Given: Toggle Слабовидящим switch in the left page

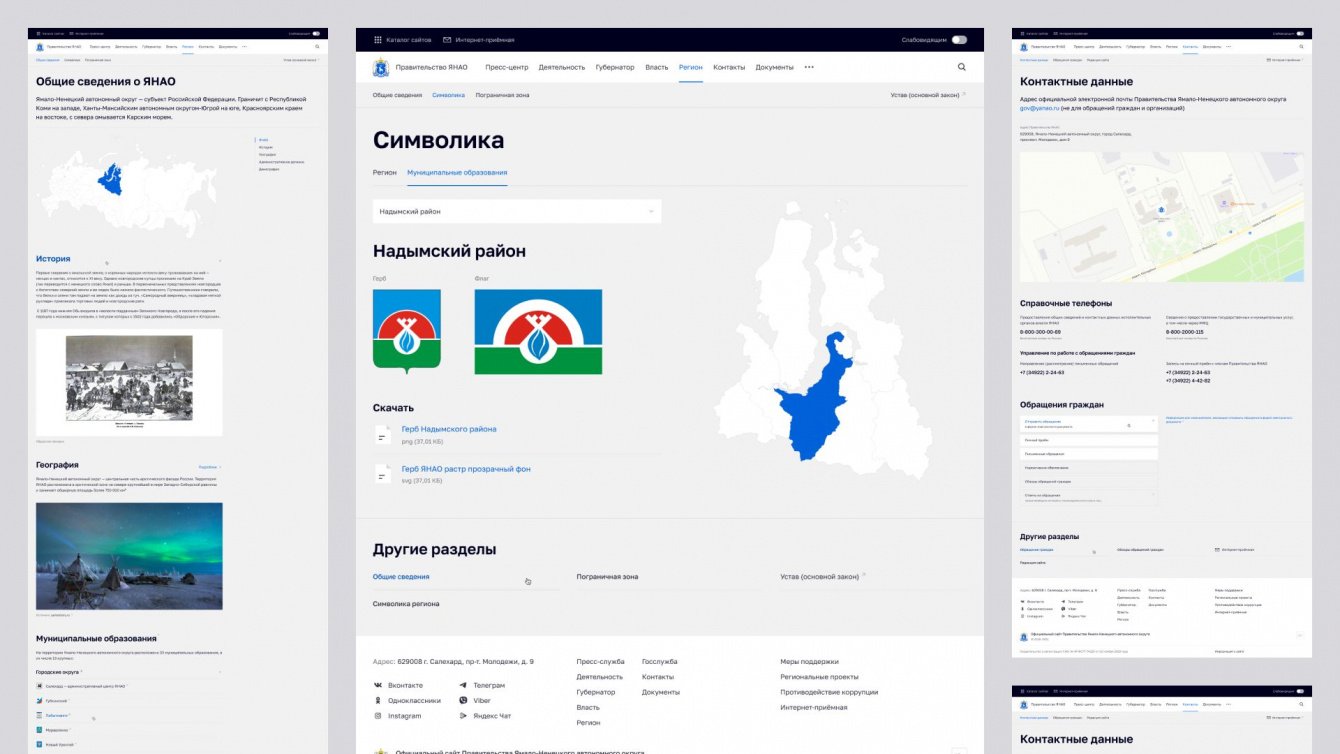Looking at the screenshot, I should point(316,33).
